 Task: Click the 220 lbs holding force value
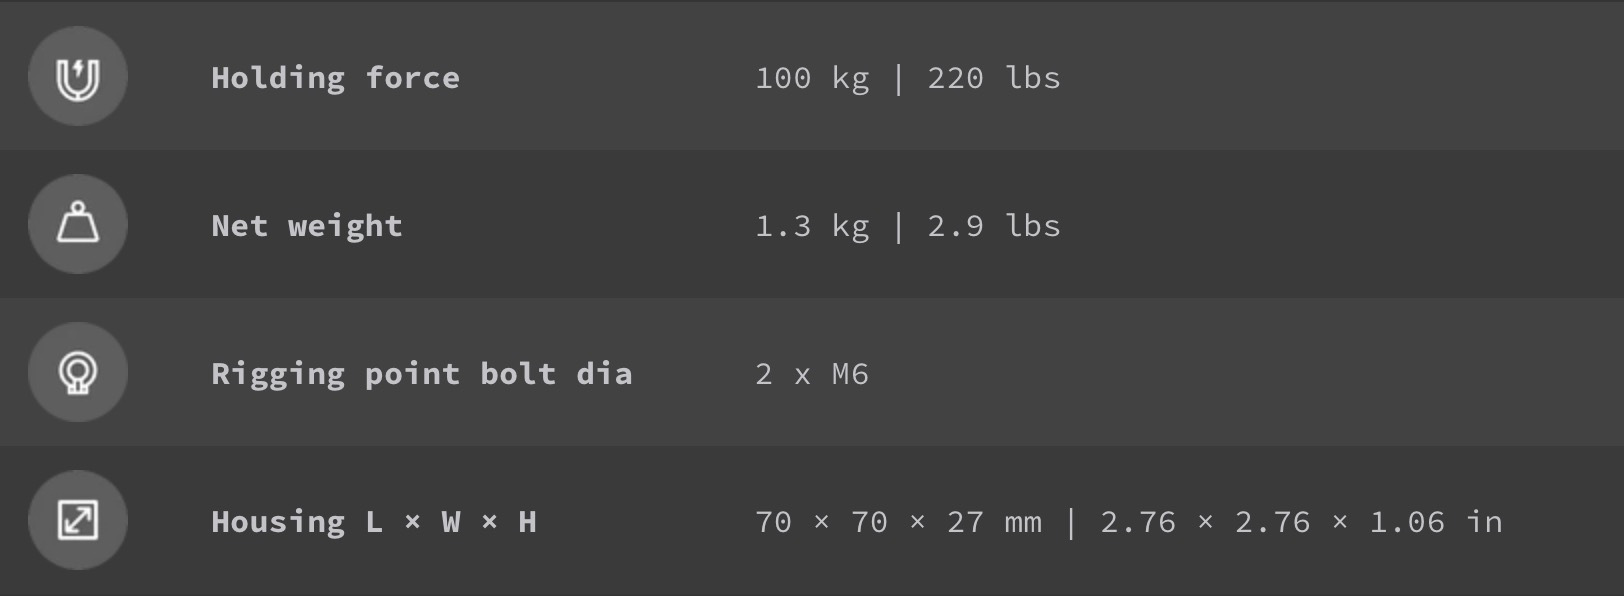994,78
